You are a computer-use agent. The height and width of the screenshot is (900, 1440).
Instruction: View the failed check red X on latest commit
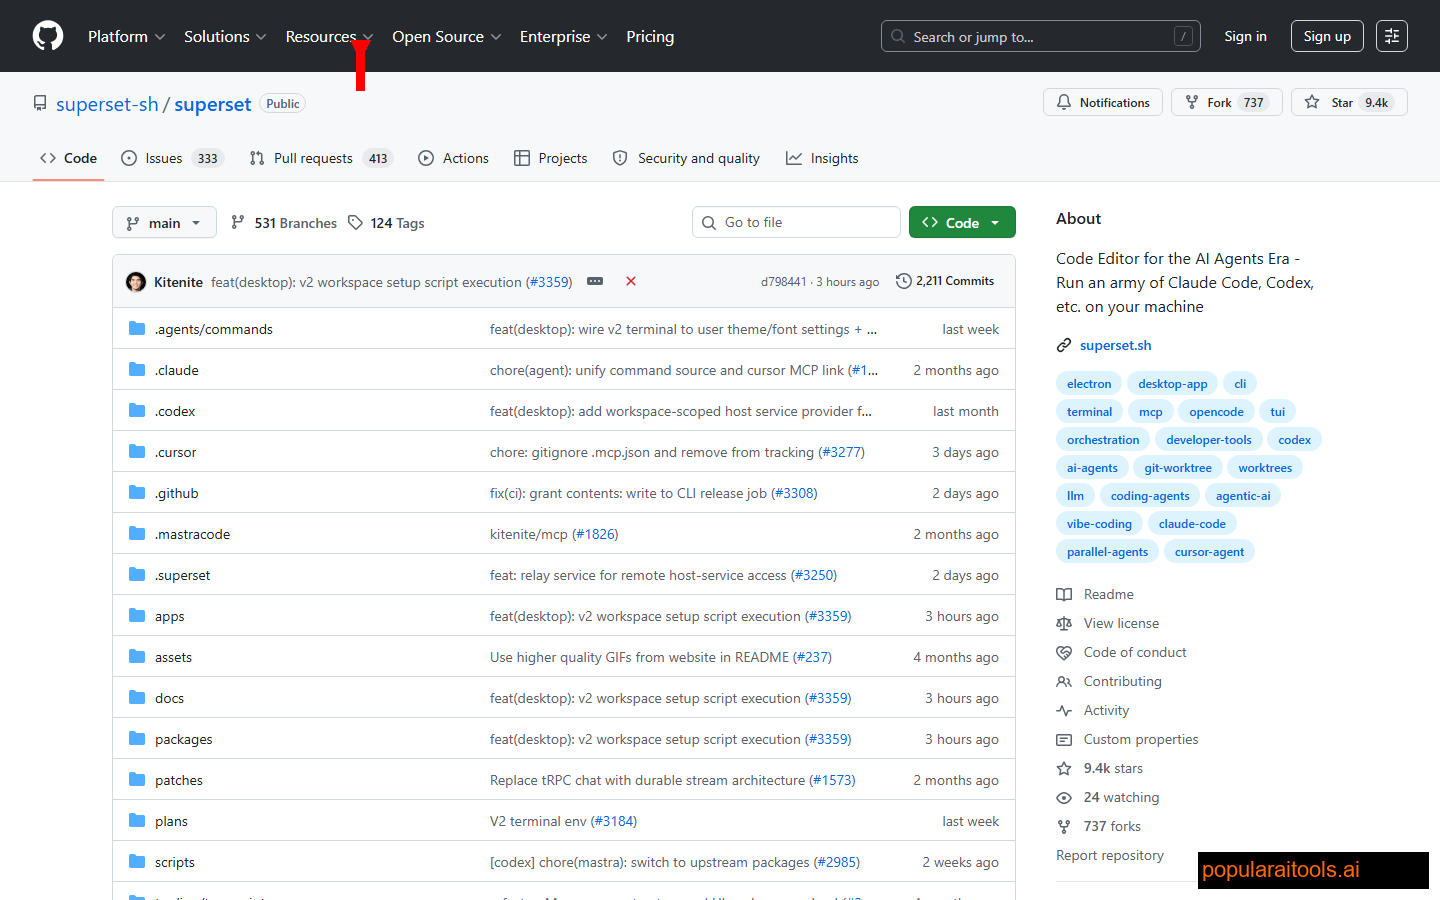tap(631, 281)
